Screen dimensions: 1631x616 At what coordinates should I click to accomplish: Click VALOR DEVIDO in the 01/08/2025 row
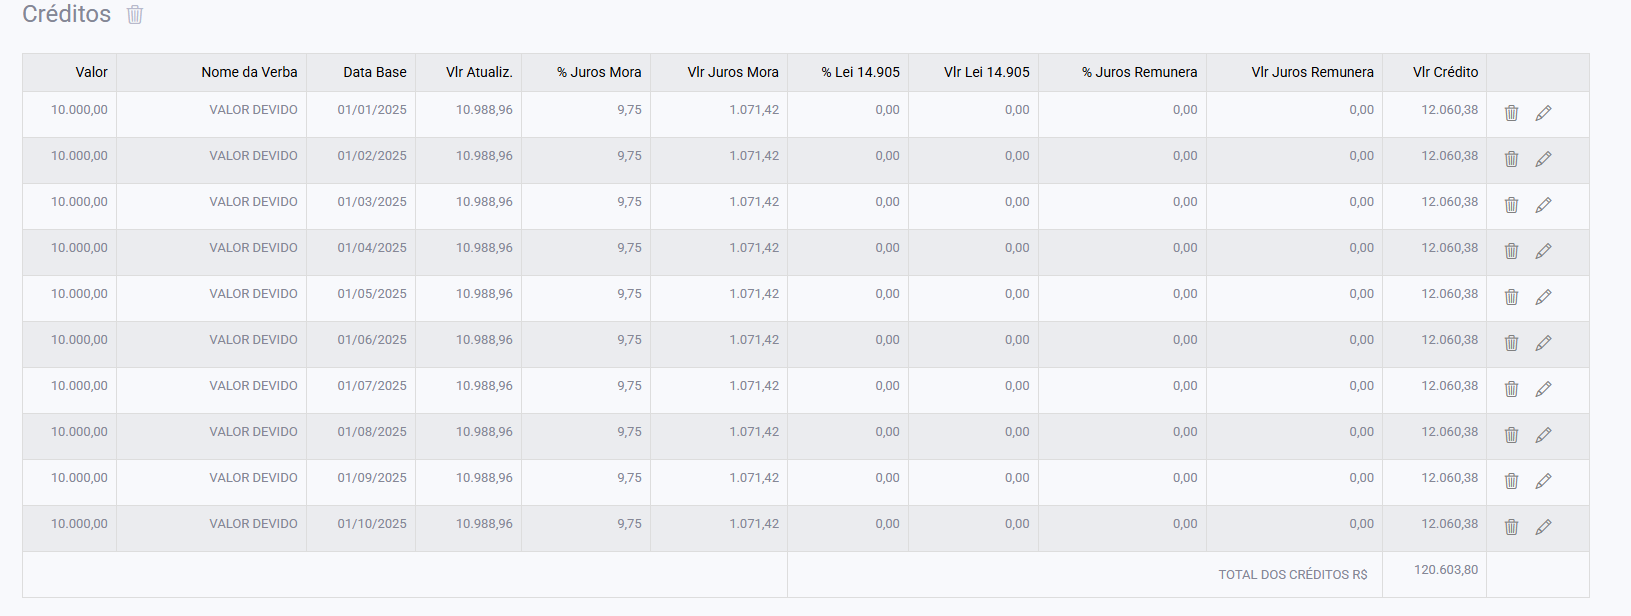[x=253, y=432]
